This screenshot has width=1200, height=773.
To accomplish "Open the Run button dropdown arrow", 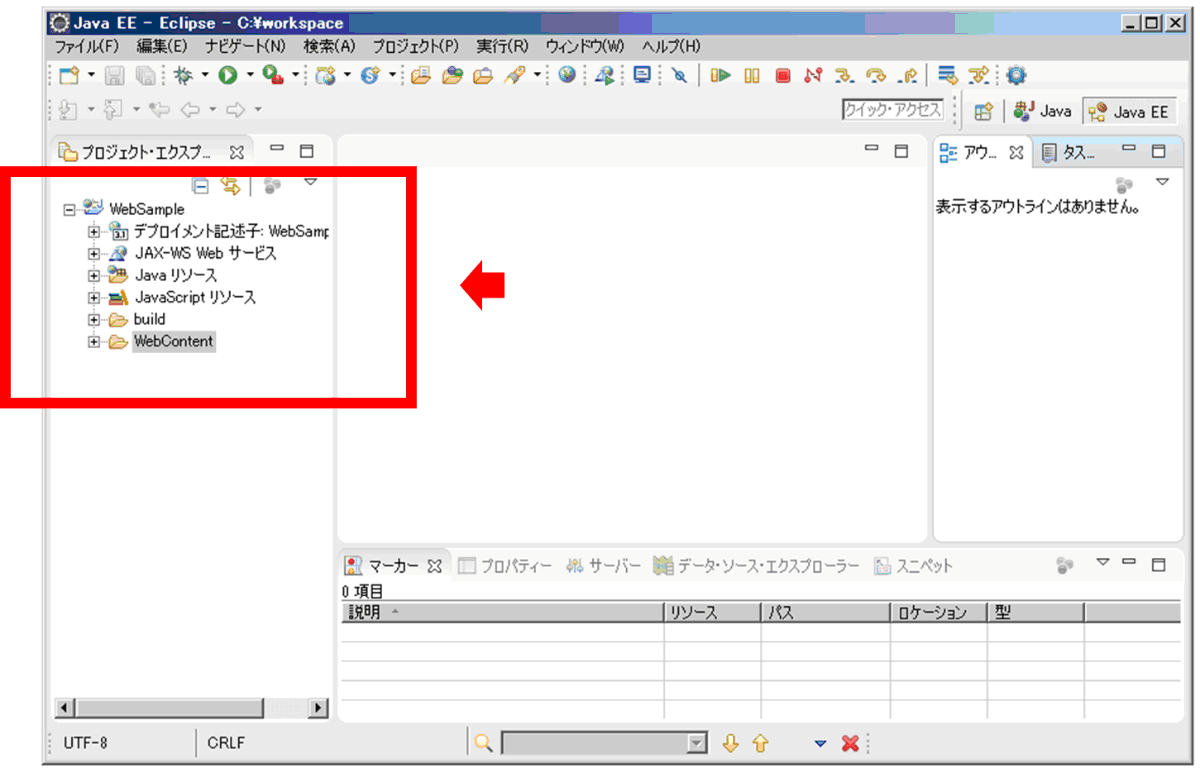I will point(248,76).
